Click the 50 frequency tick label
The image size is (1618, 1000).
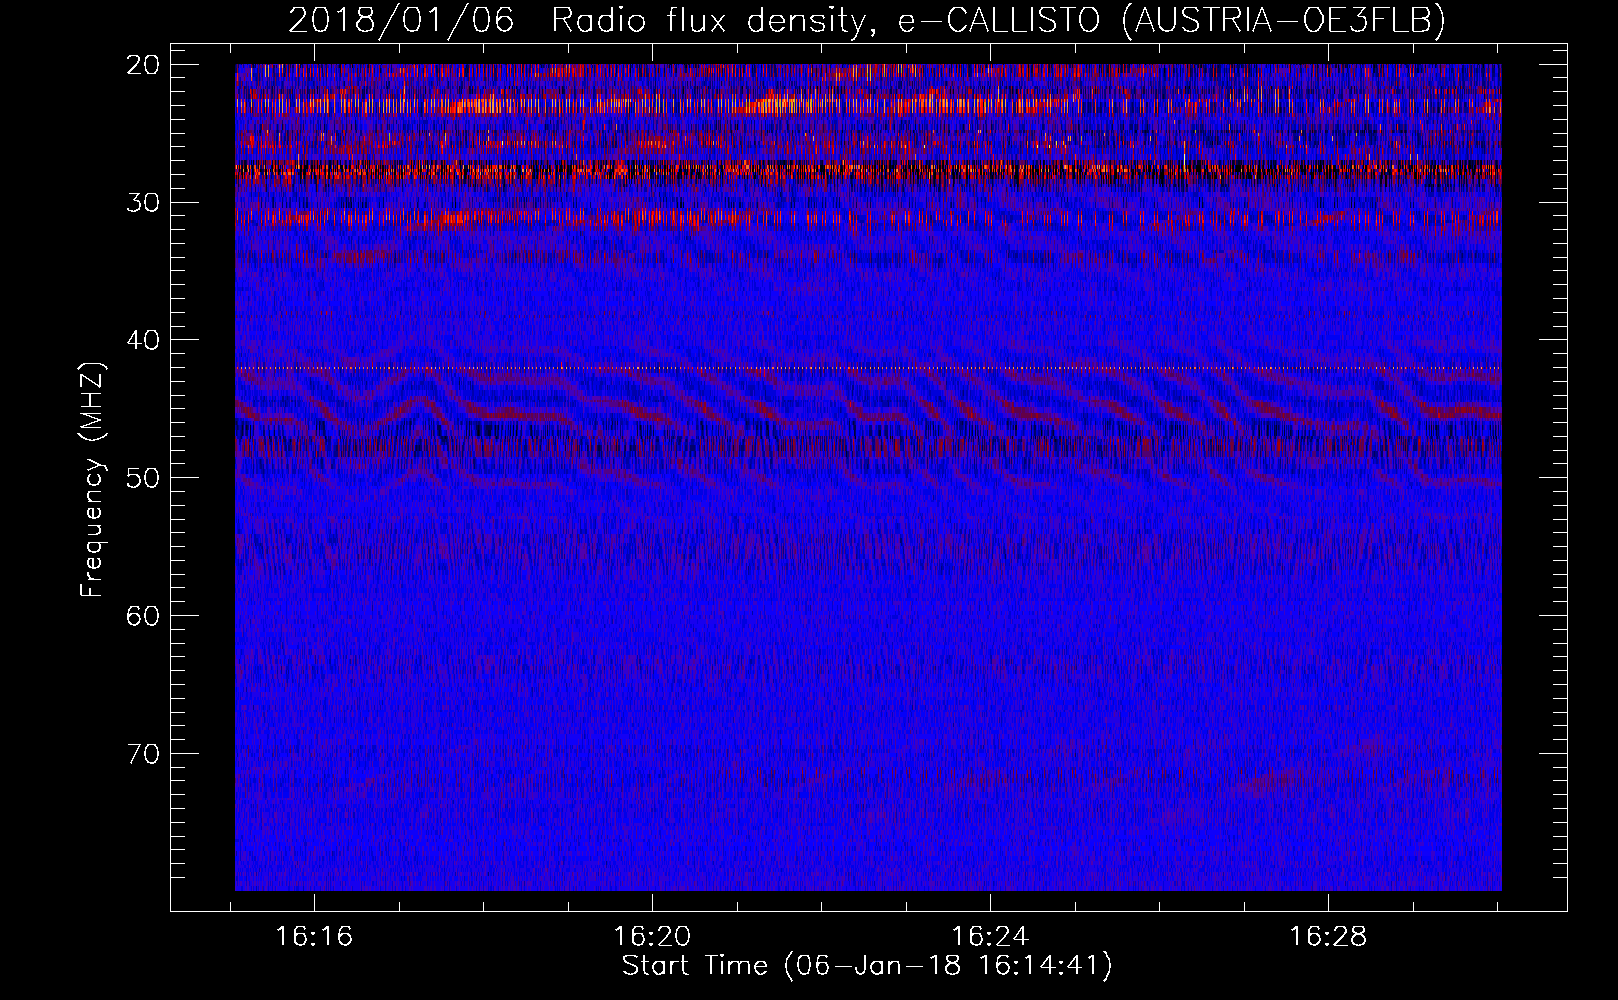144,478
